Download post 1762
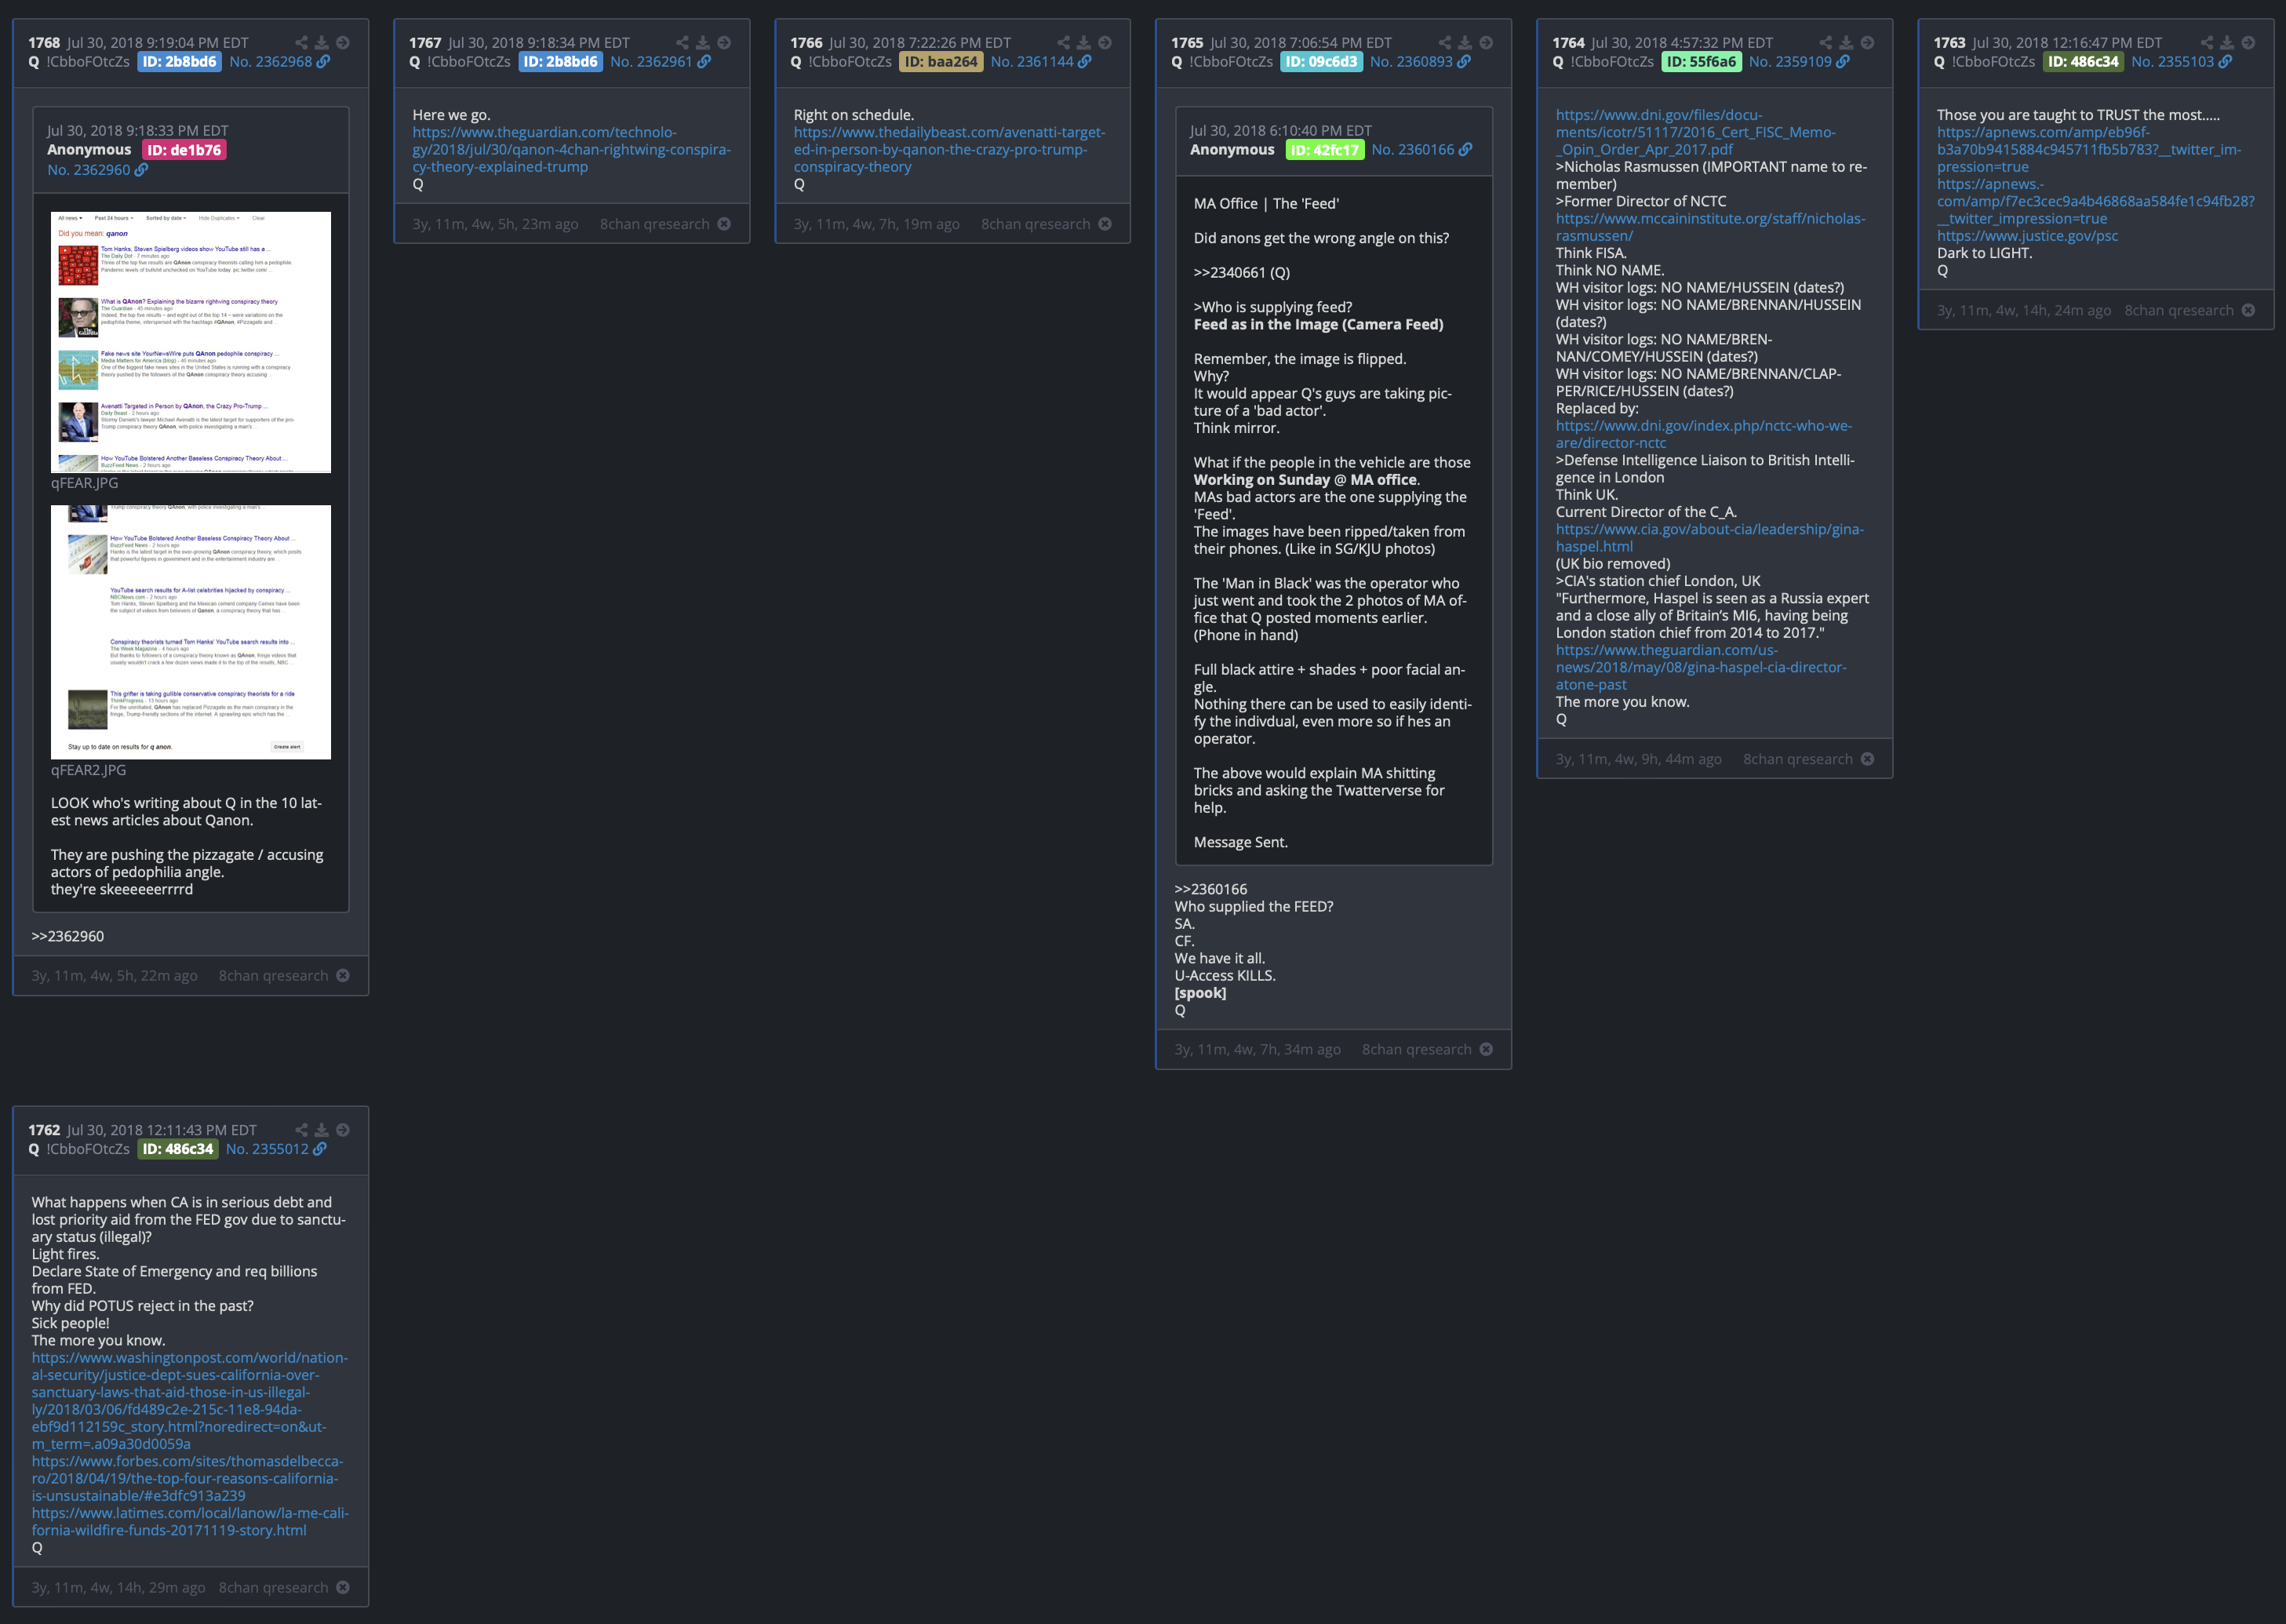 [x=322, y=1130]
